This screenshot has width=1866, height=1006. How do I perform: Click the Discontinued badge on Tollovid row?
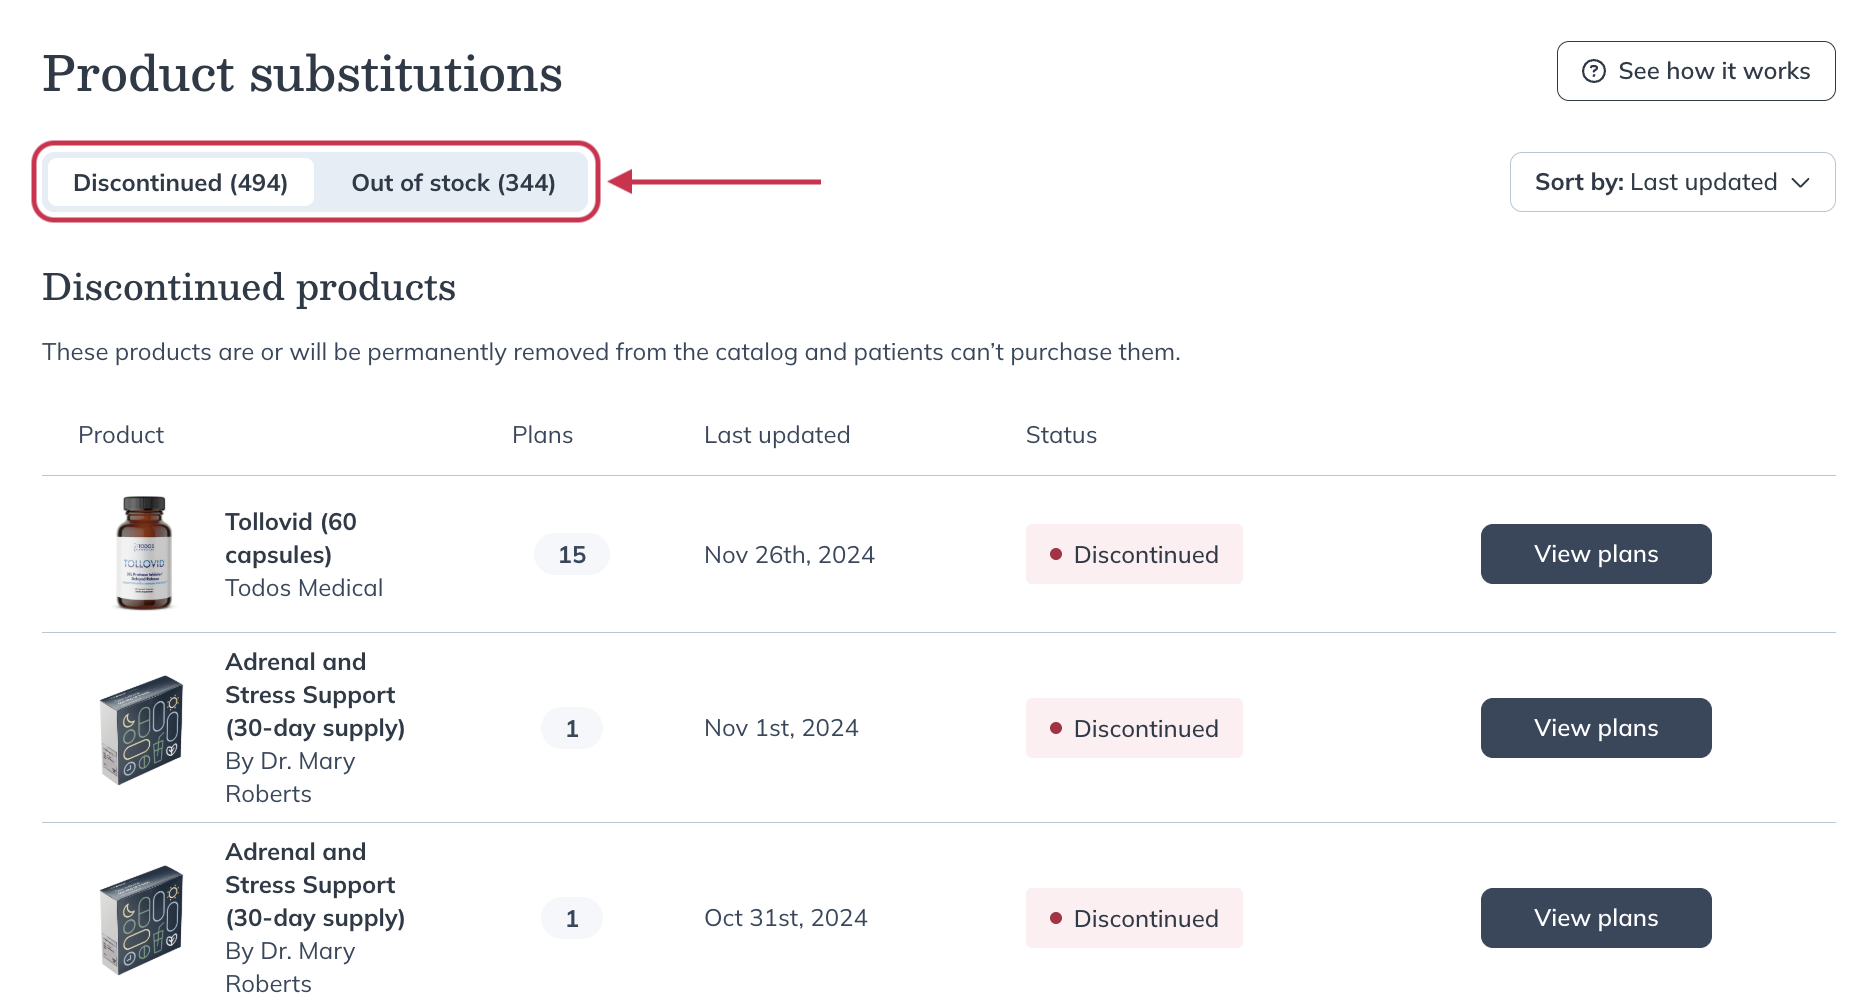coord(1133,553)
